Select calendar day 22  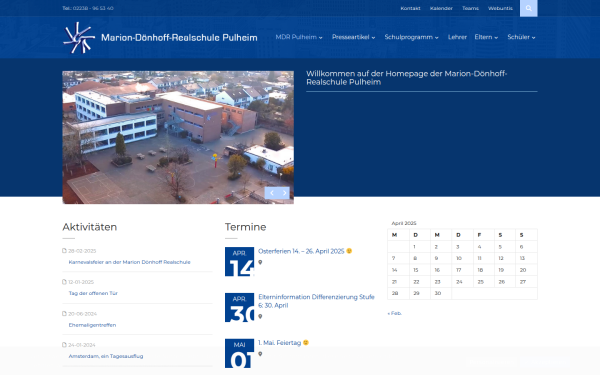pos(416,282)
